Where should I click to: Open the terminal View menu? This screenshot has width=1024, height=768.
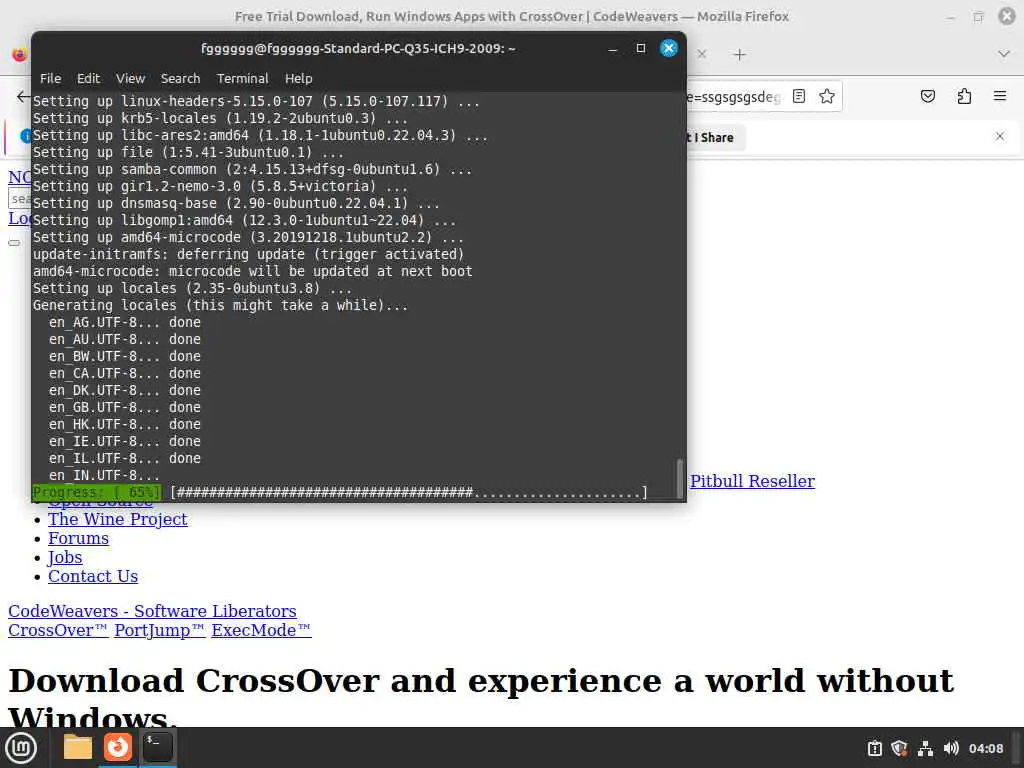131,78
